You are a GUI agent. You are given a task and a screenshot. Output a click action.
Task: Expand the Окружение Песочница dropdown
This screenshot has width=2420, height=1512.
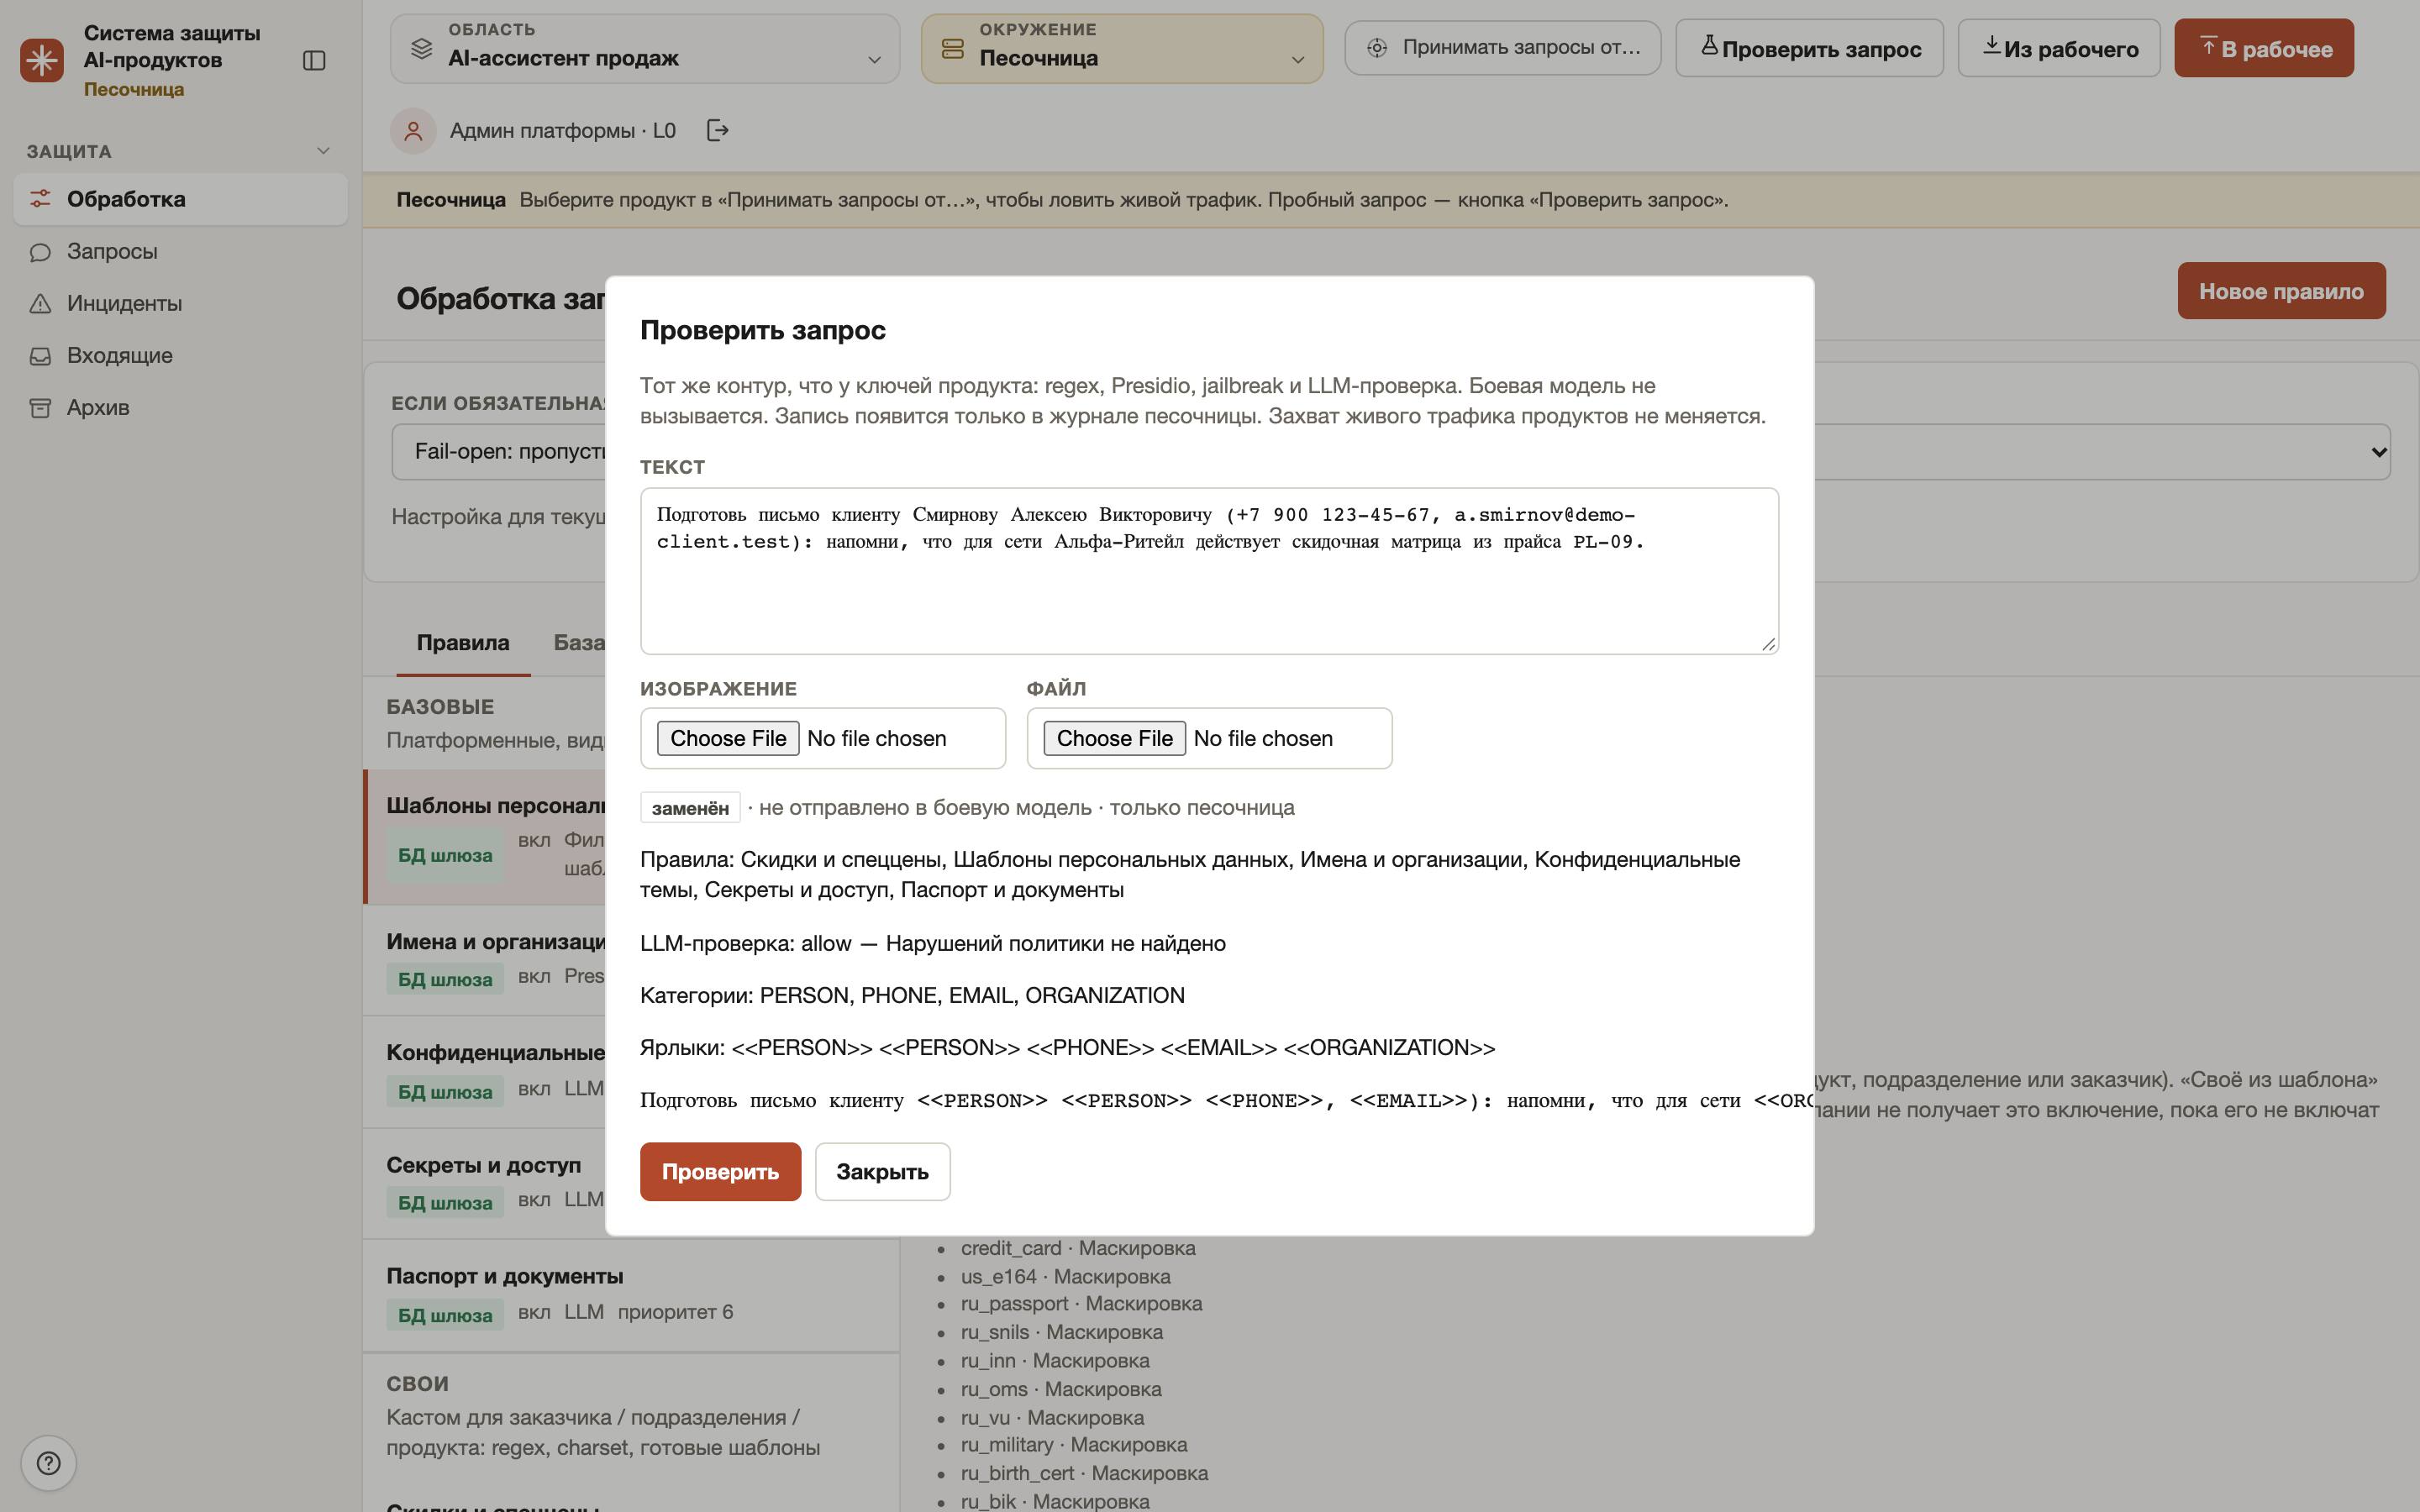tap(1122, 48)
